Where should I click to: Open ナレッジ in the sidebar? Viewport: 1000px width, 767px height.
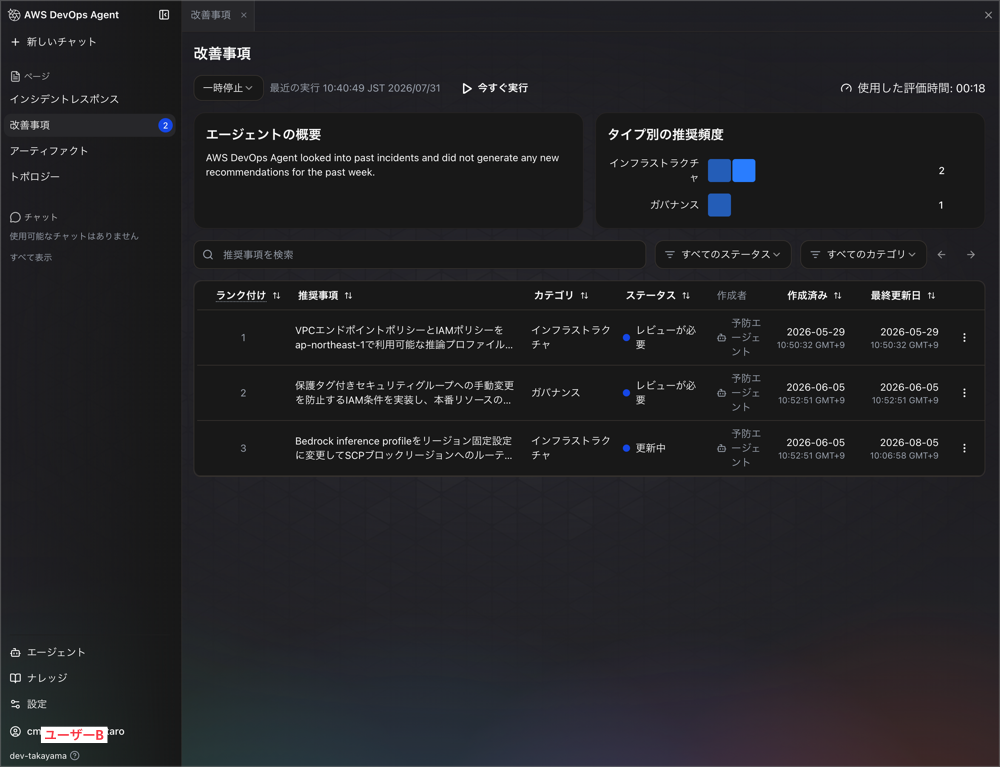click(x=39, y=678)
